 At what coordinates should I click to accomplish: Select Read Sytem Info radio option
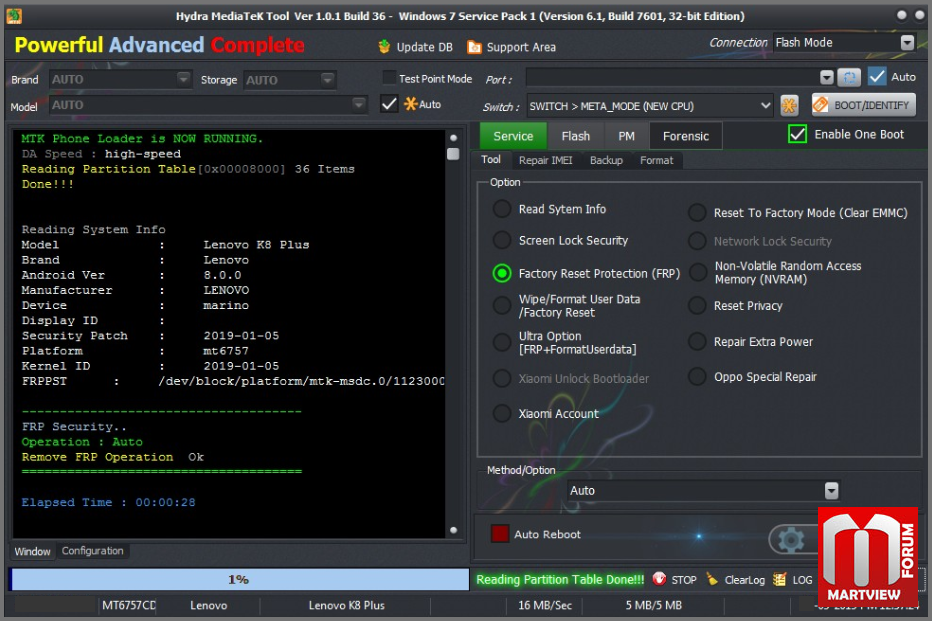(502, 209)
